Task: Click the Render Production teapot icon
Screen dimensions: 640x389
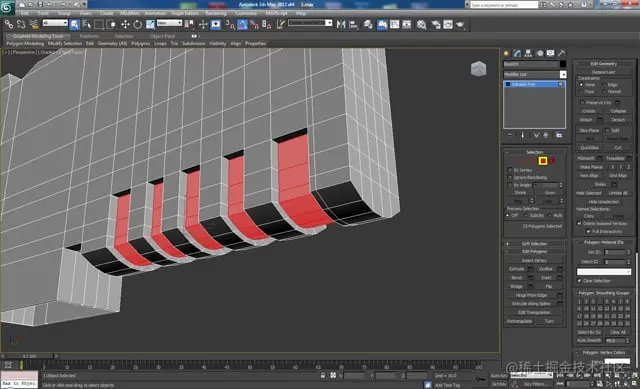Action: tap(460, 24)
